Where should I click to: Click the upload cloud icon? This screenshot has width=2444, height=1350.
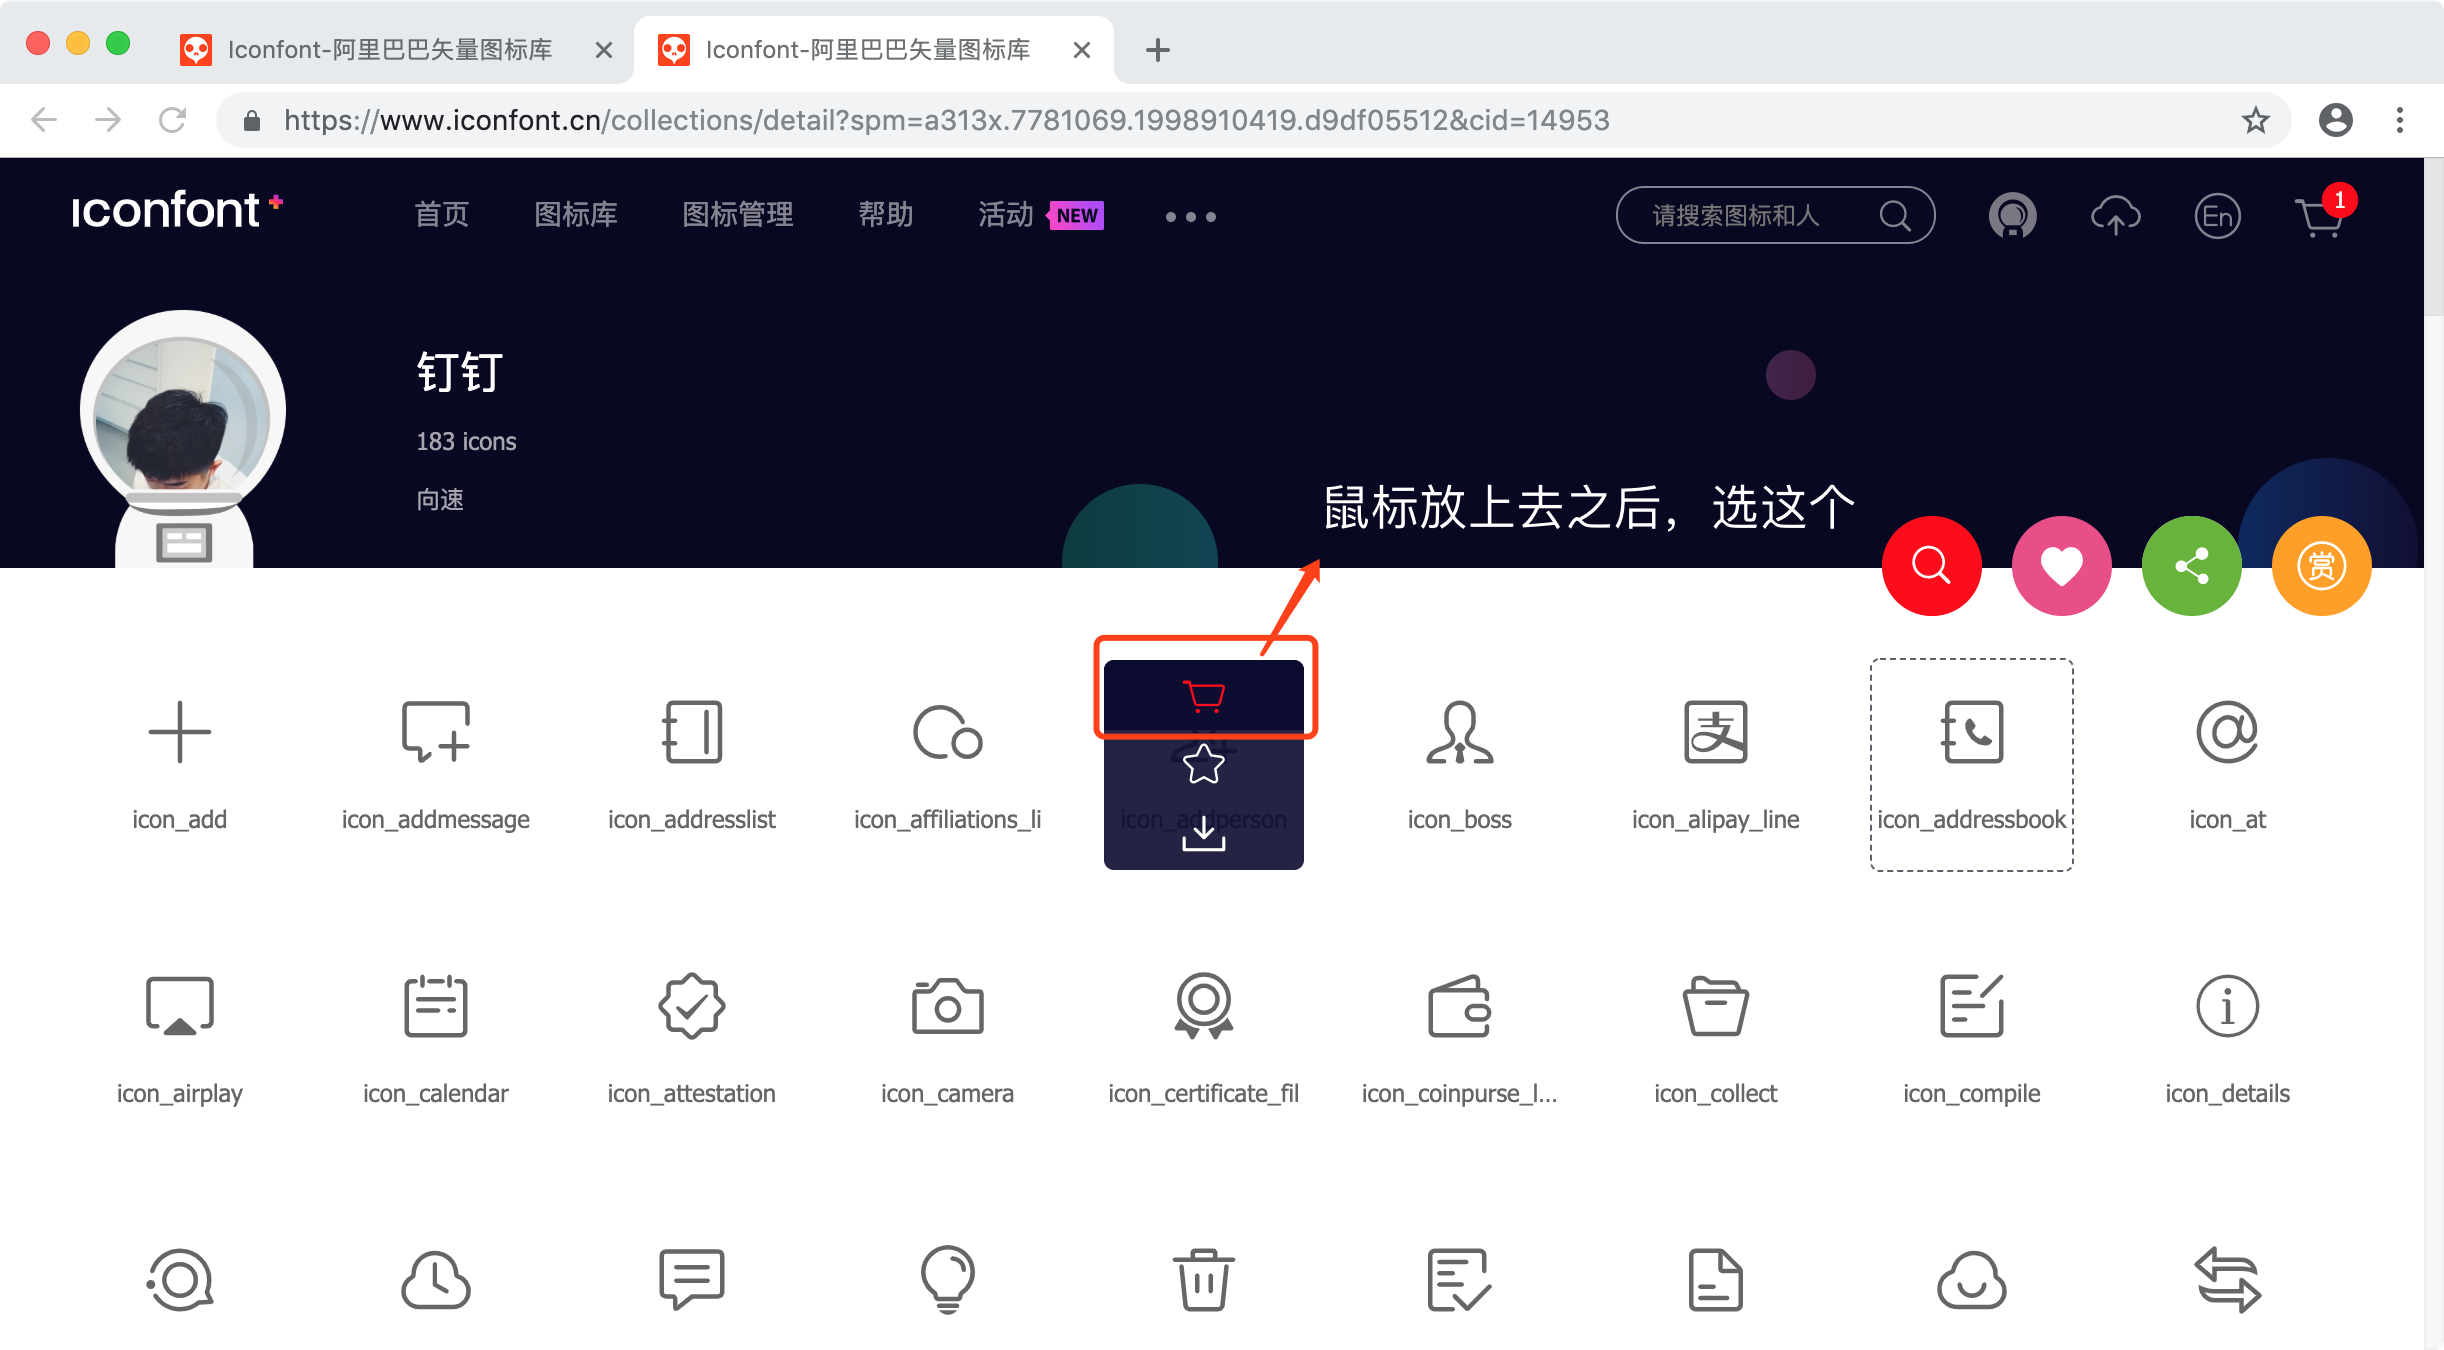[x=2115, y=216]
